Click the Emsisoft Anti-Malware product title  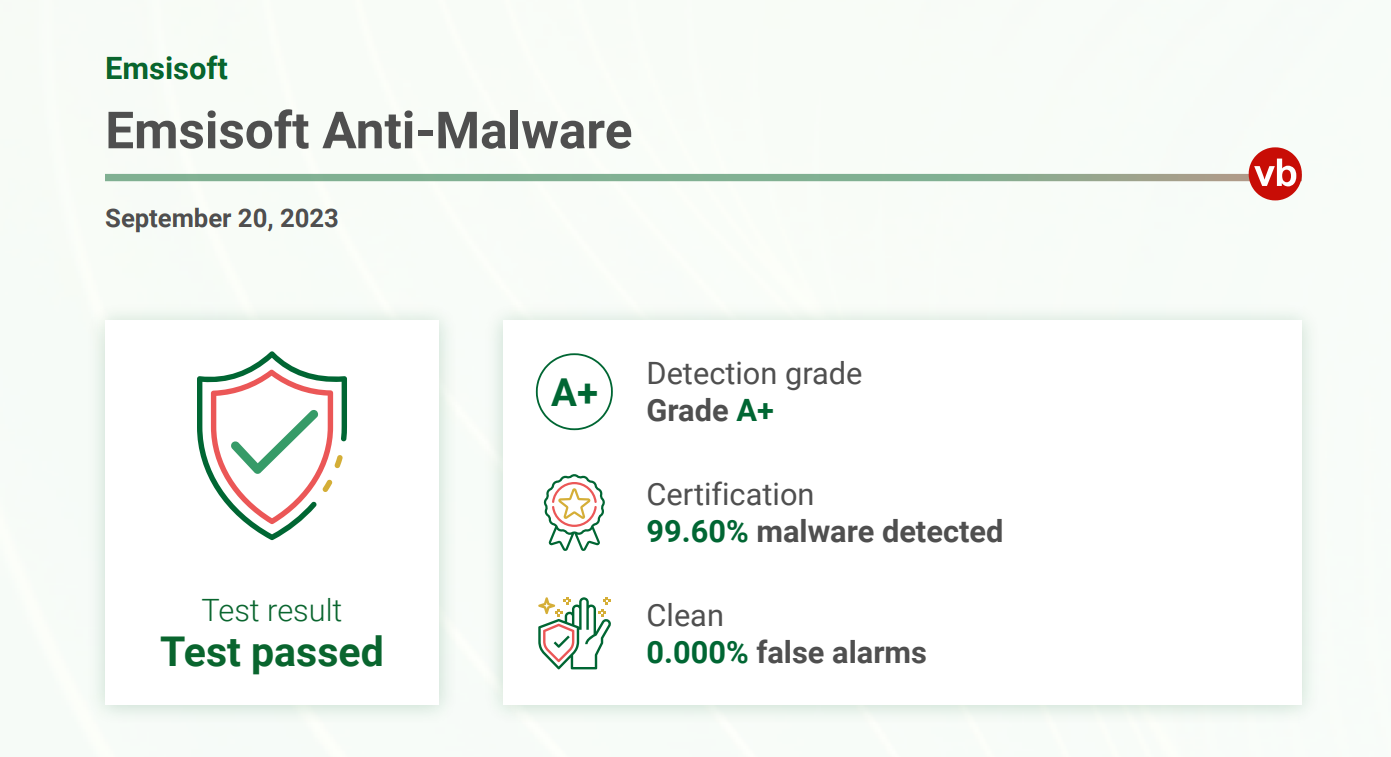(x=369, y=130)
